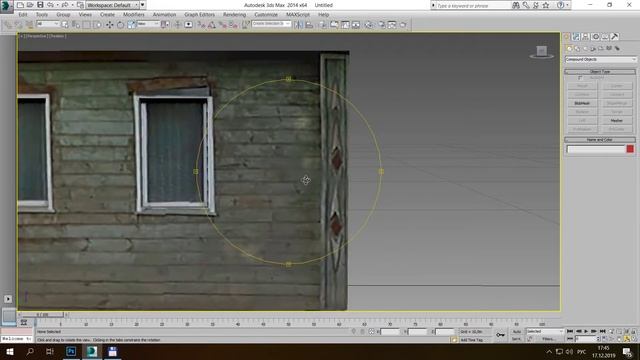Open the Select by Name dialog
Viewport: 640px width, 360px height.
point(76,25)
